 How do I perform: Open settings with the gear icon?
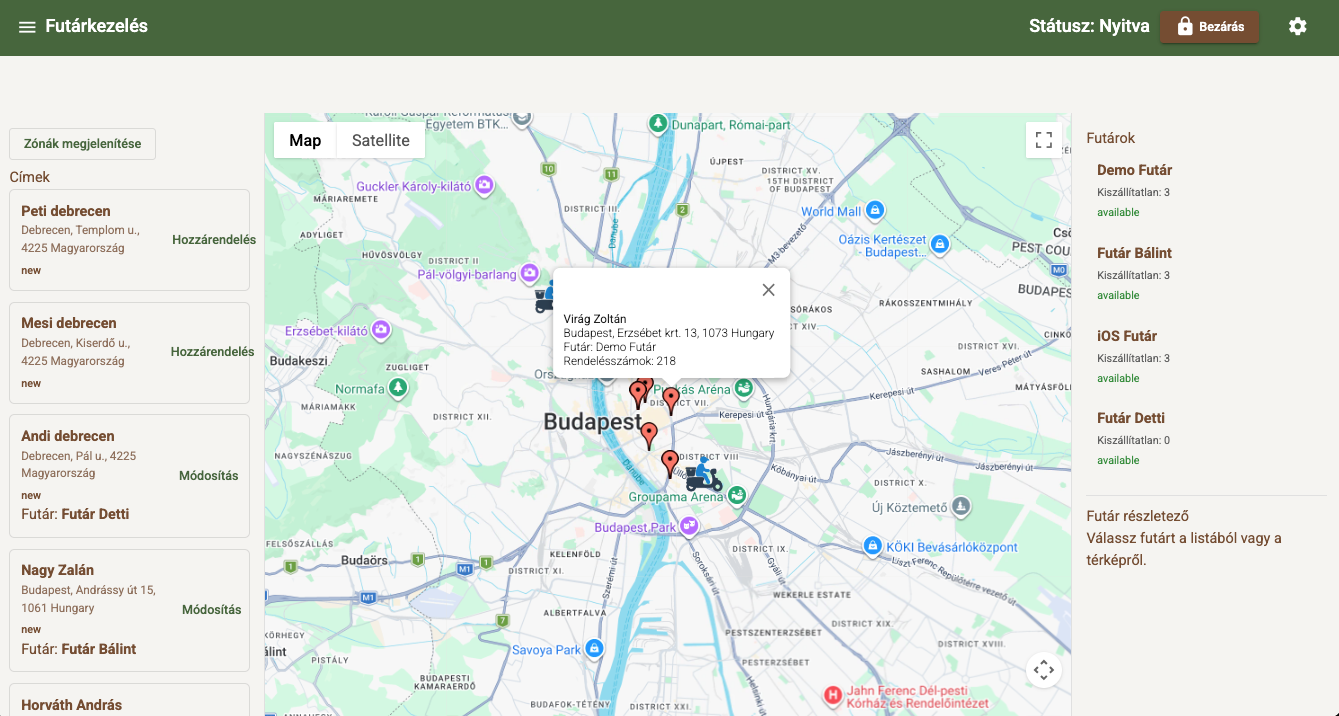click(x=1298, y=27)
